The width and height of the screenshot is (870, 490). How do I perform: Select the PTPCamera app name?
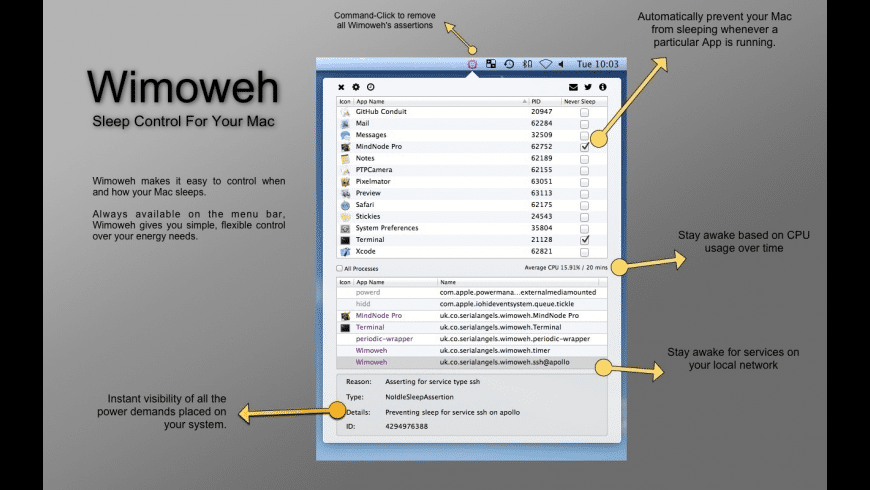pos(374,170)
